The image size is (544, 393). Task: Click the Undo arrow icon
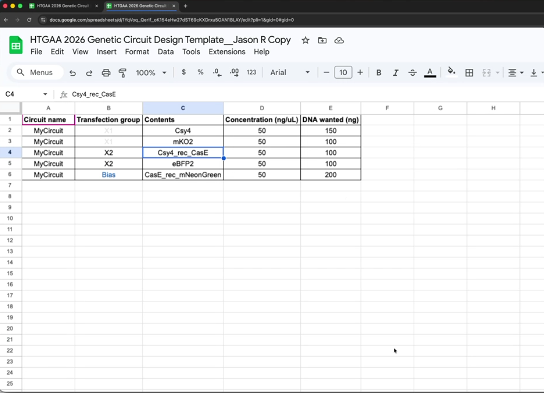[73, 73]
